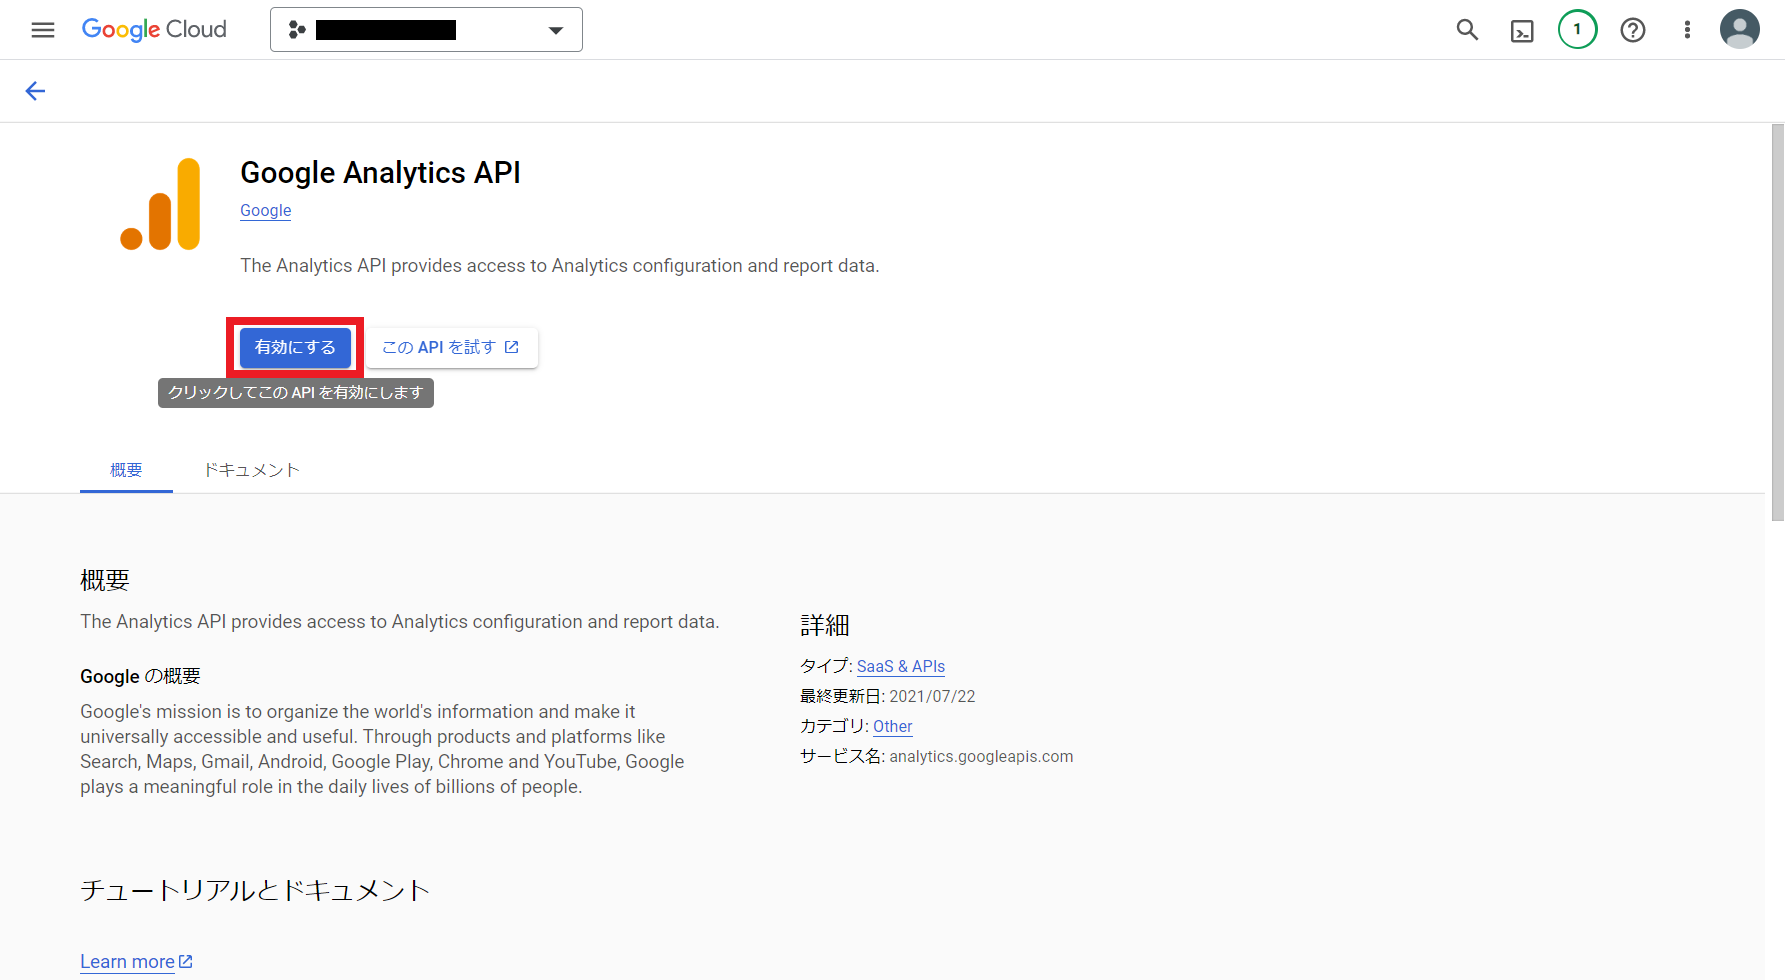The width and height of the screenshot is (1785, 980).
Task: Click the Google Analytics logo image
Action: coord(160,204)
